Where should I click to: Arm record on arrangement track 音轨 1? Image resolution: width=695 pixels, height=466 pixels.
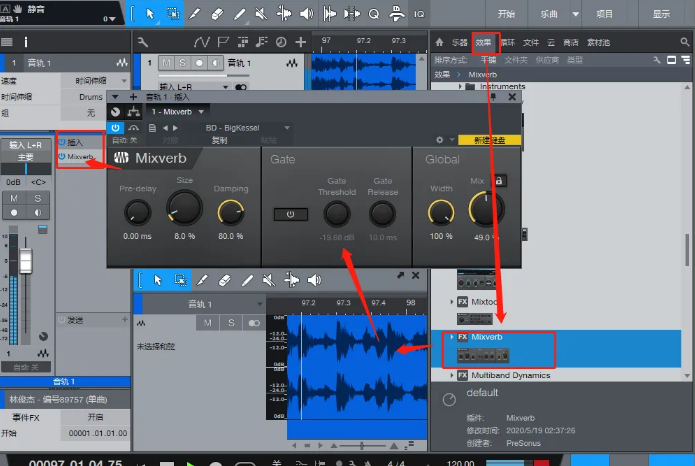pos(199,63)
